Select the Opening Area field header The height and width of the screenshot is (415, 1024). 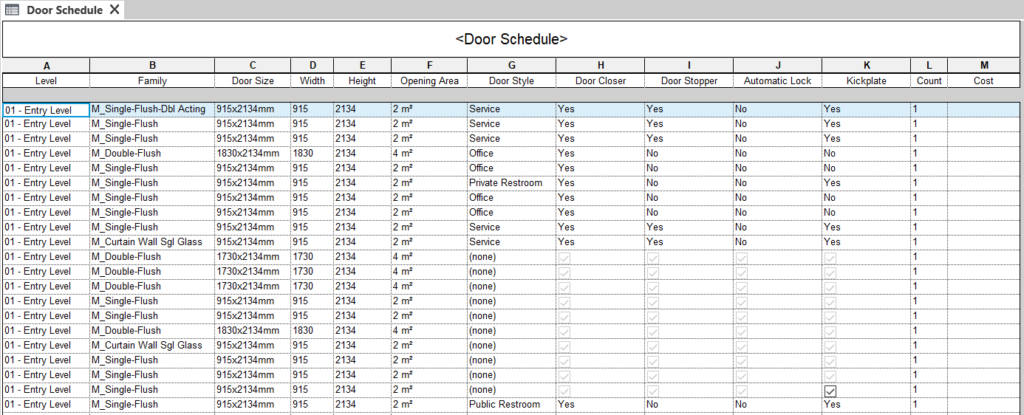click(x=428, y=80)
